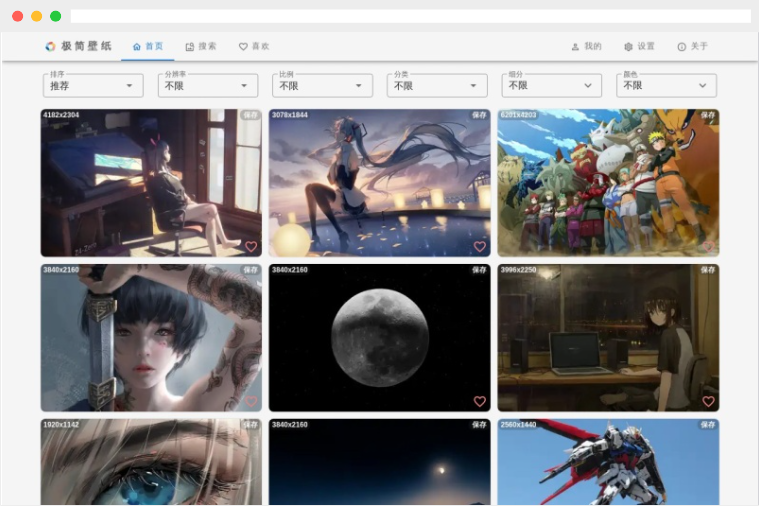Expand the 比例 aspect ratio dropdown

point(322,86)
